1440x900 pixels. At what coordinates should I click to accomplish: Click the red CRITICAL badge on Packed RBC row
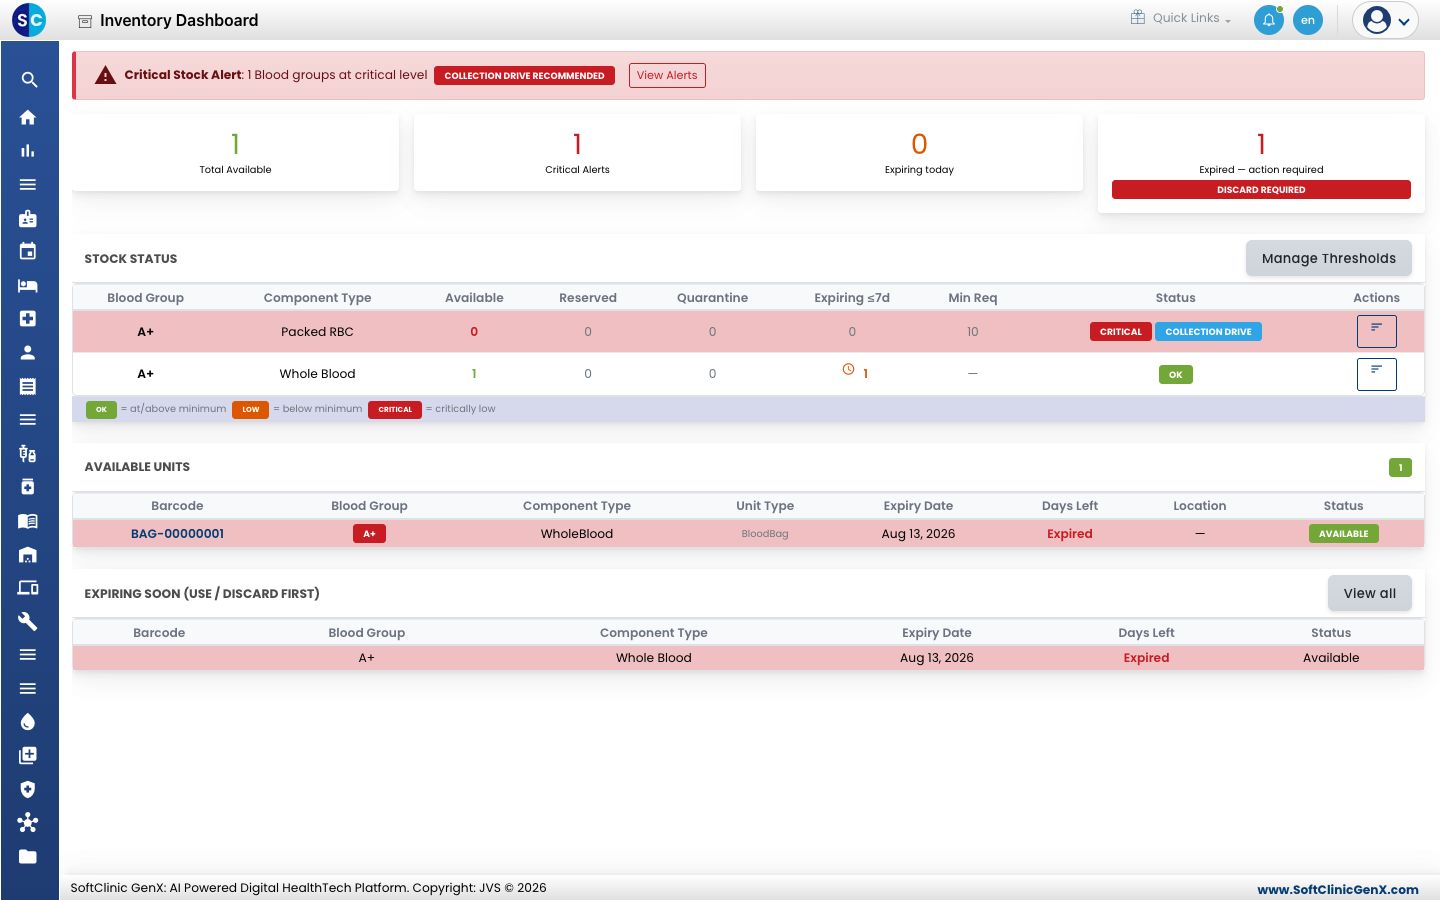pos(1120,332)
